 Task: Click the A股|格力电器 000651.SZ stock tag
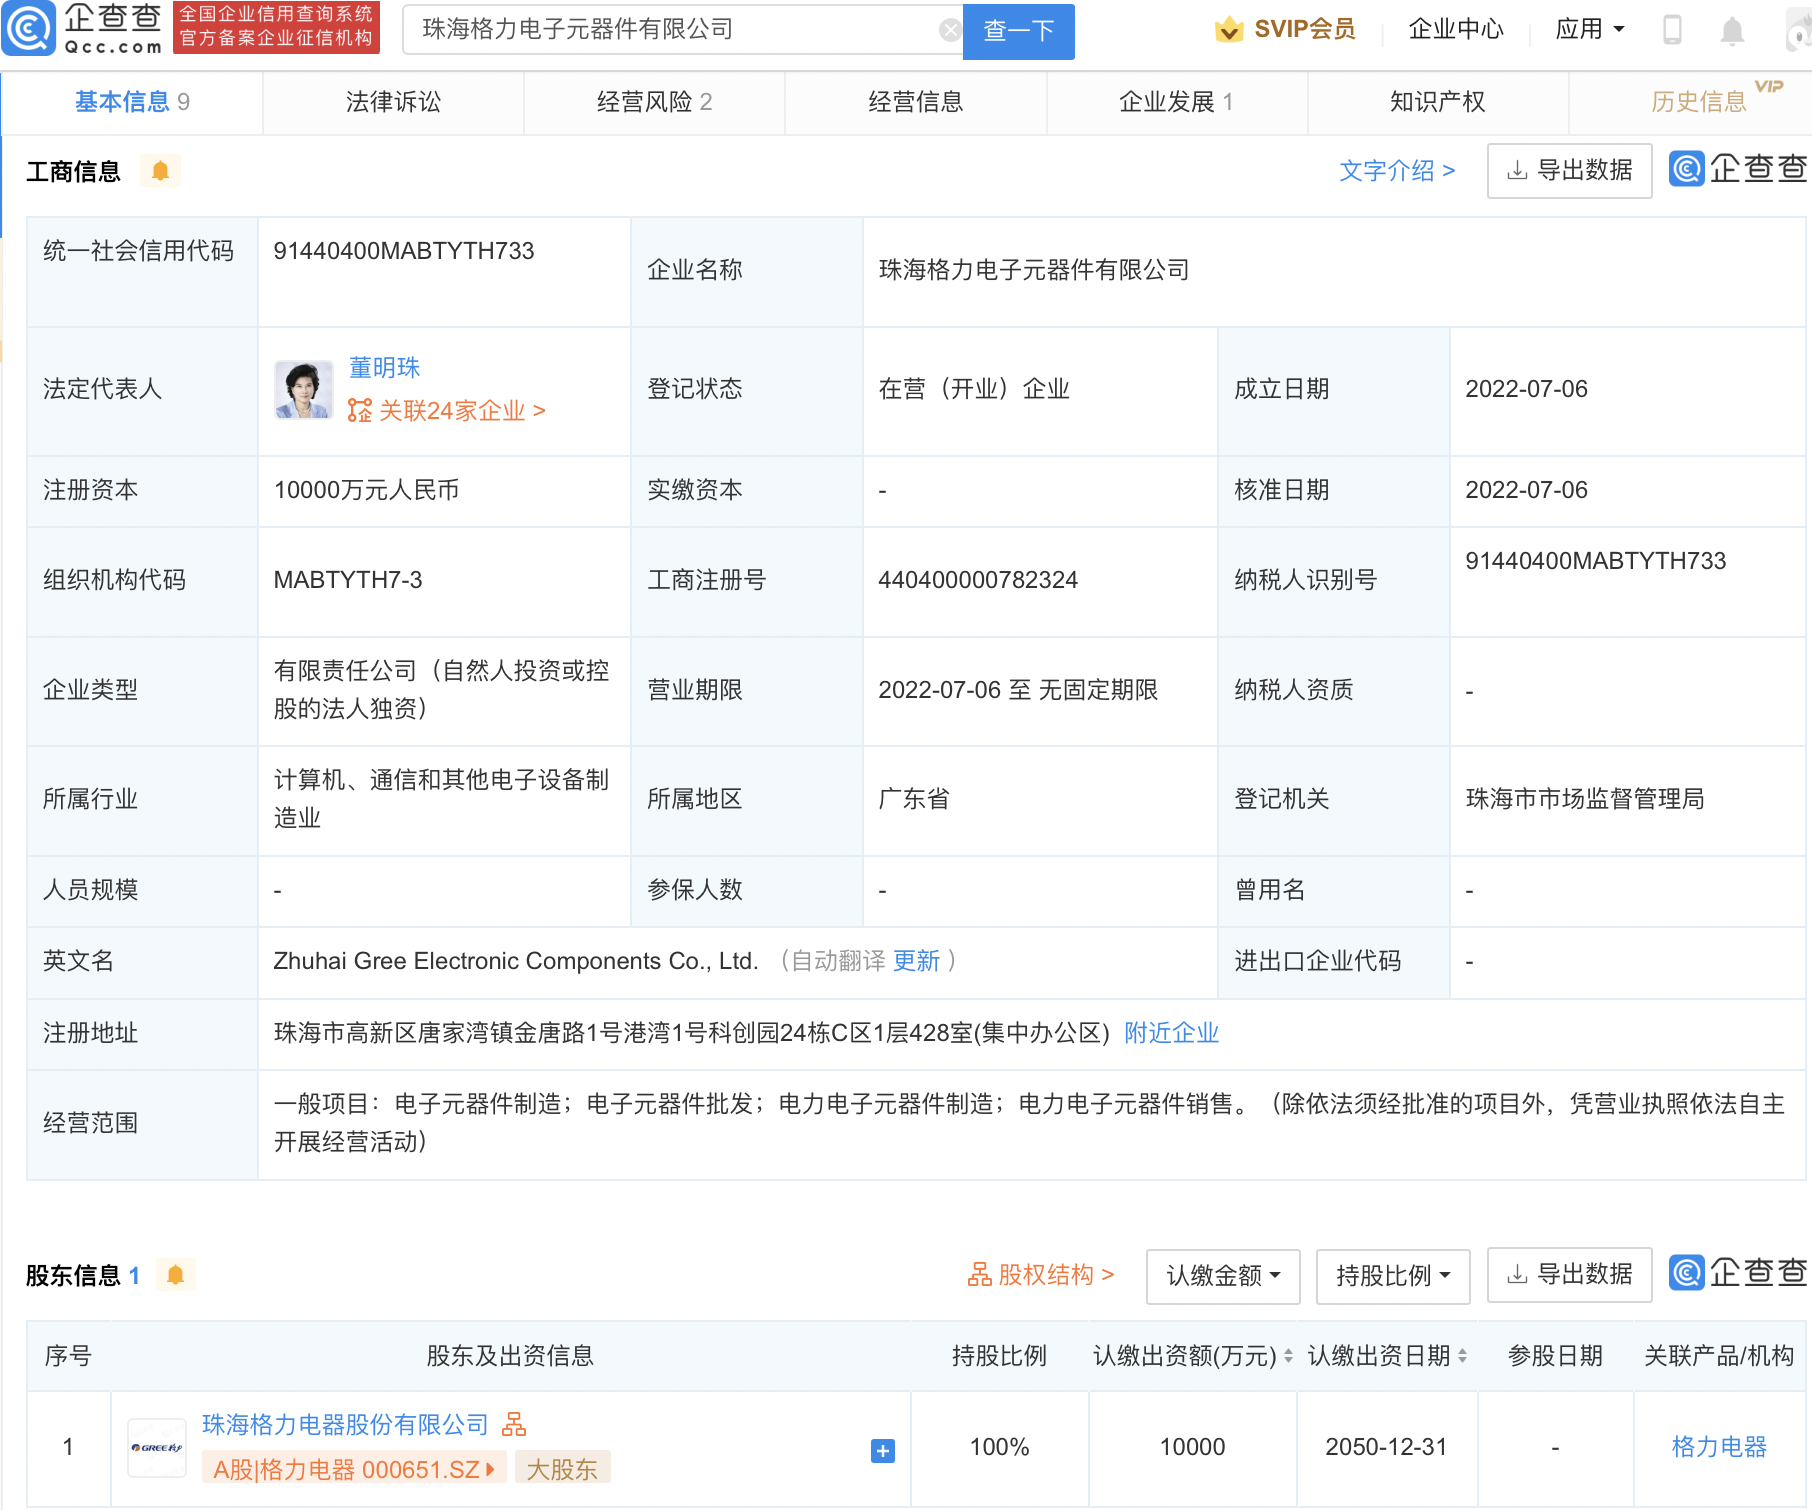[354, 1469]
